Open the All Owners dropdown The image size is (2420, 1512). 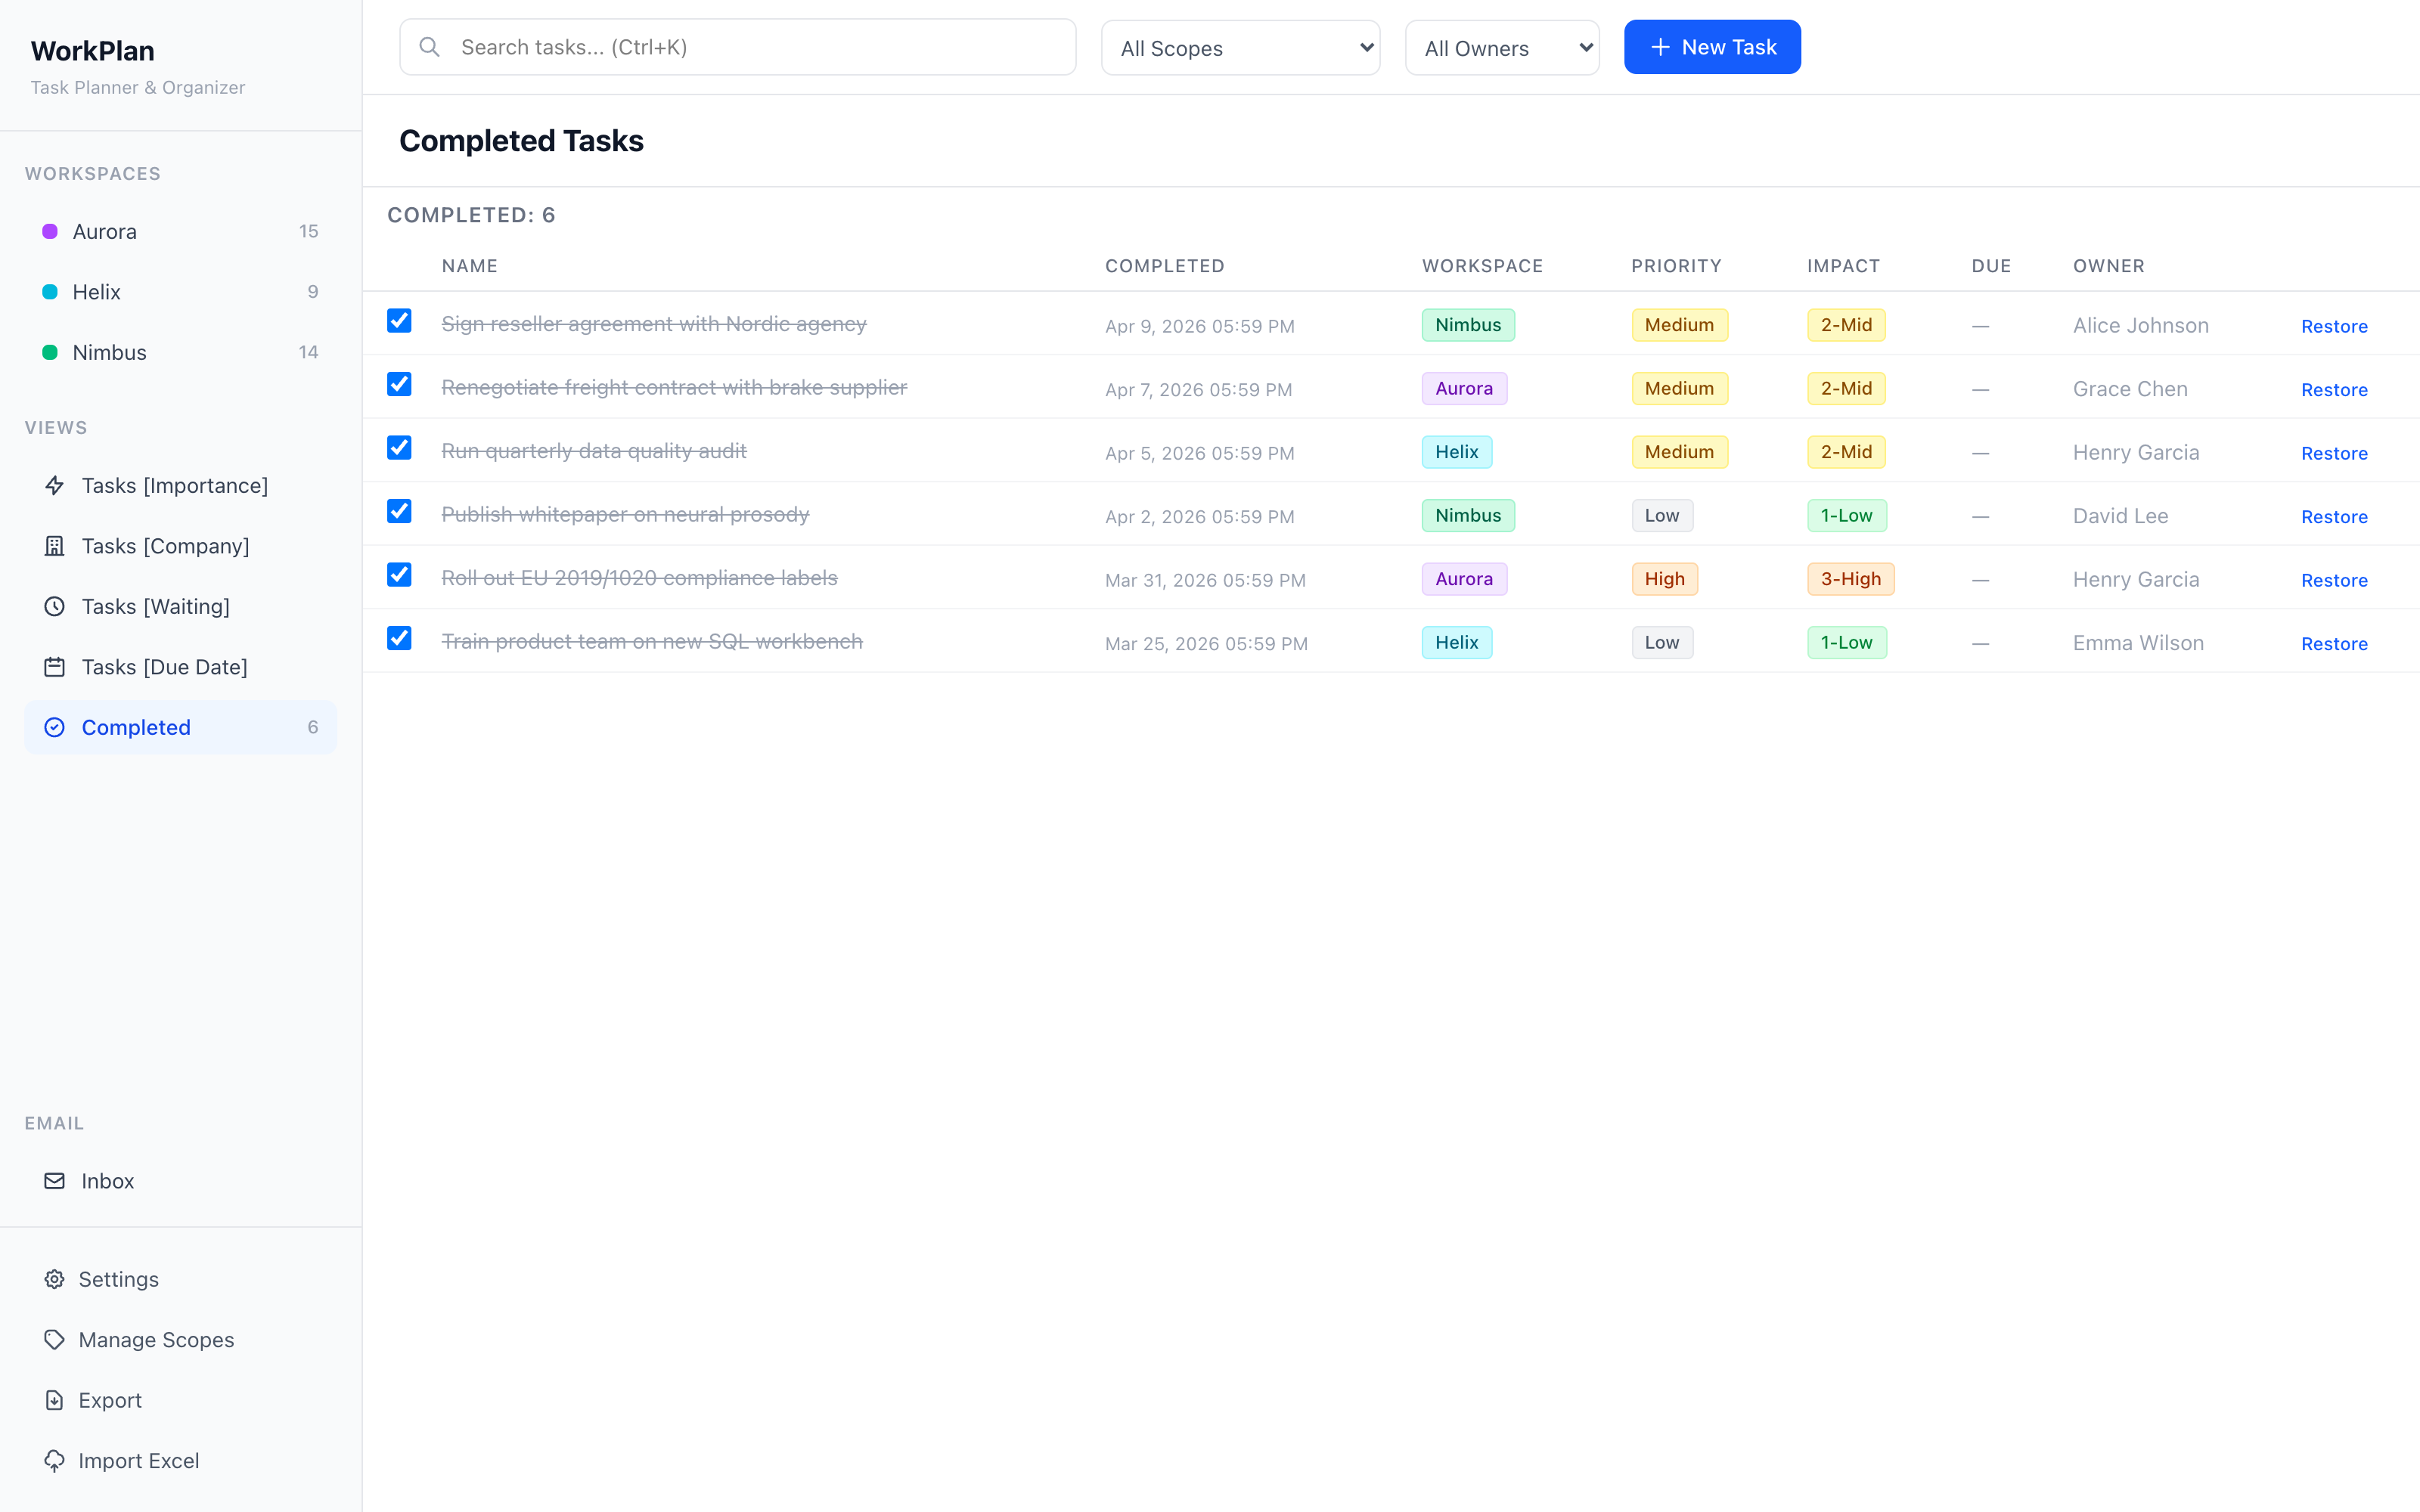click(1502, 48)
